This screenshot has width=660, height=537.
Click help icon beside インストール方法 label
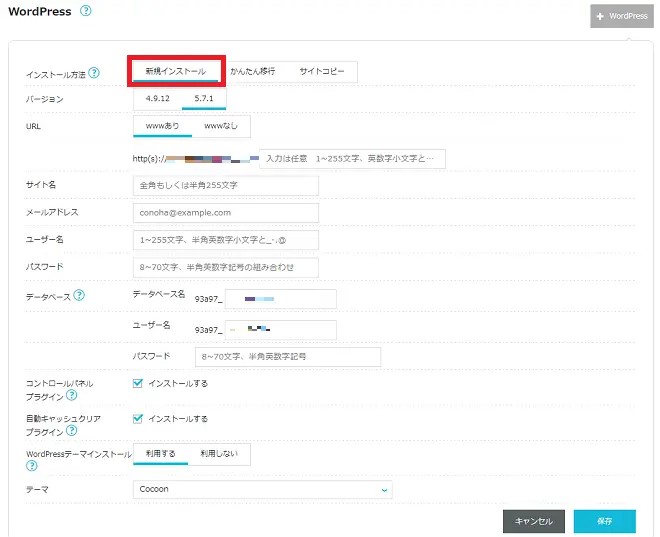click(x=94, y=73)
